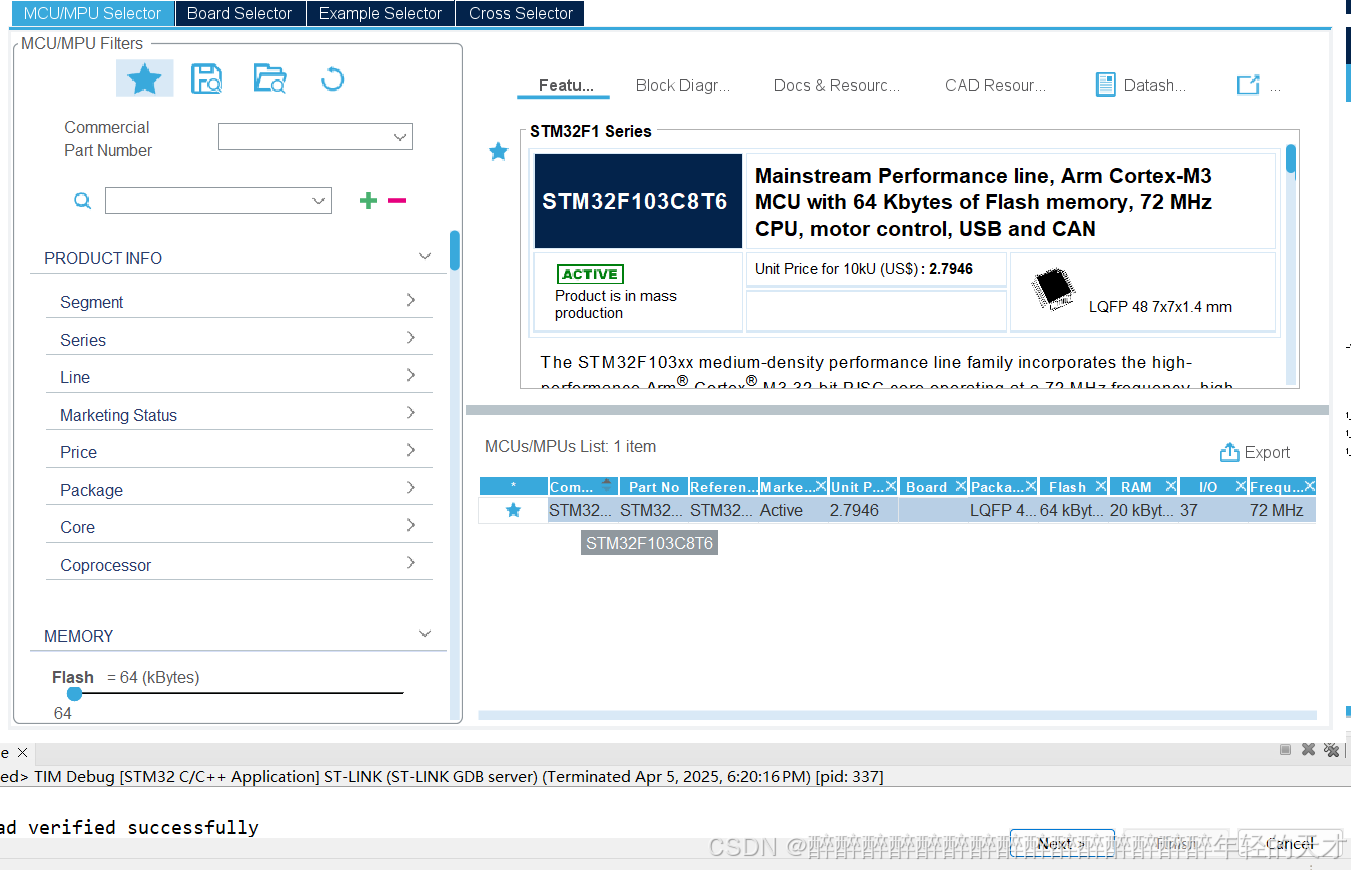Sort by Part No column header

click(x=654, y=486)
